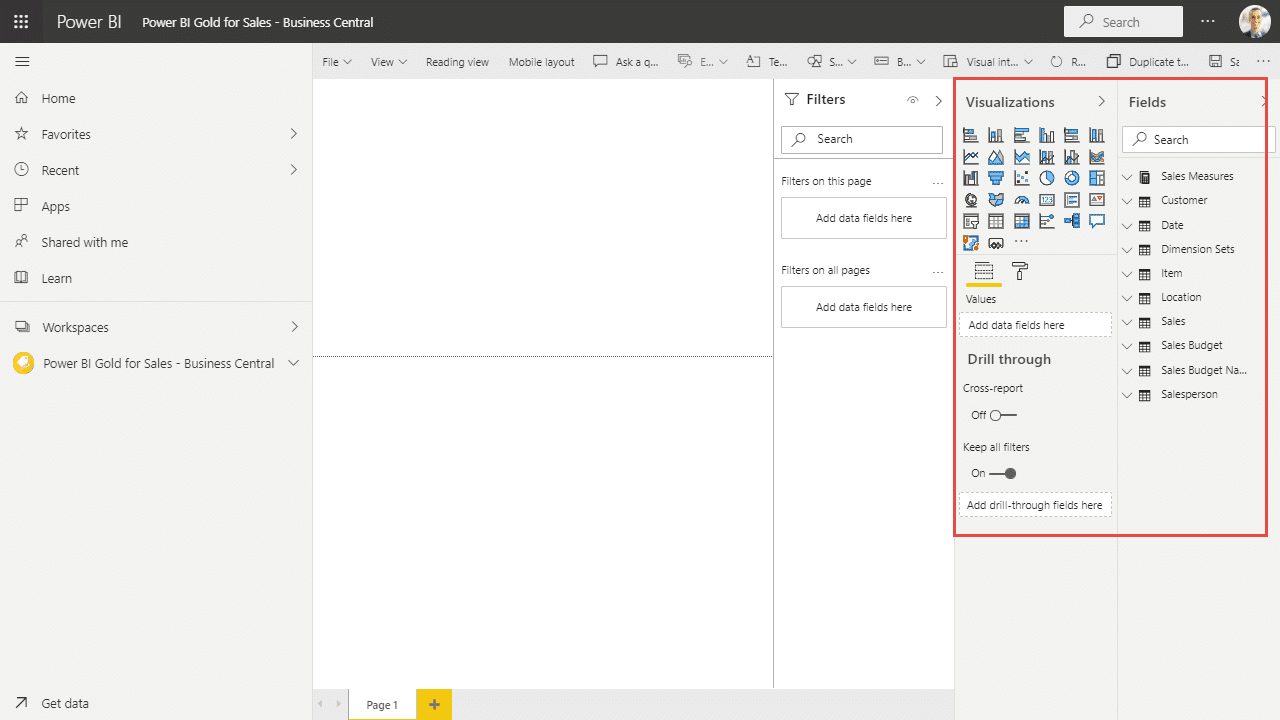Select the Filled map visual
Screen dimensions: 1280x720
[996, 200]
